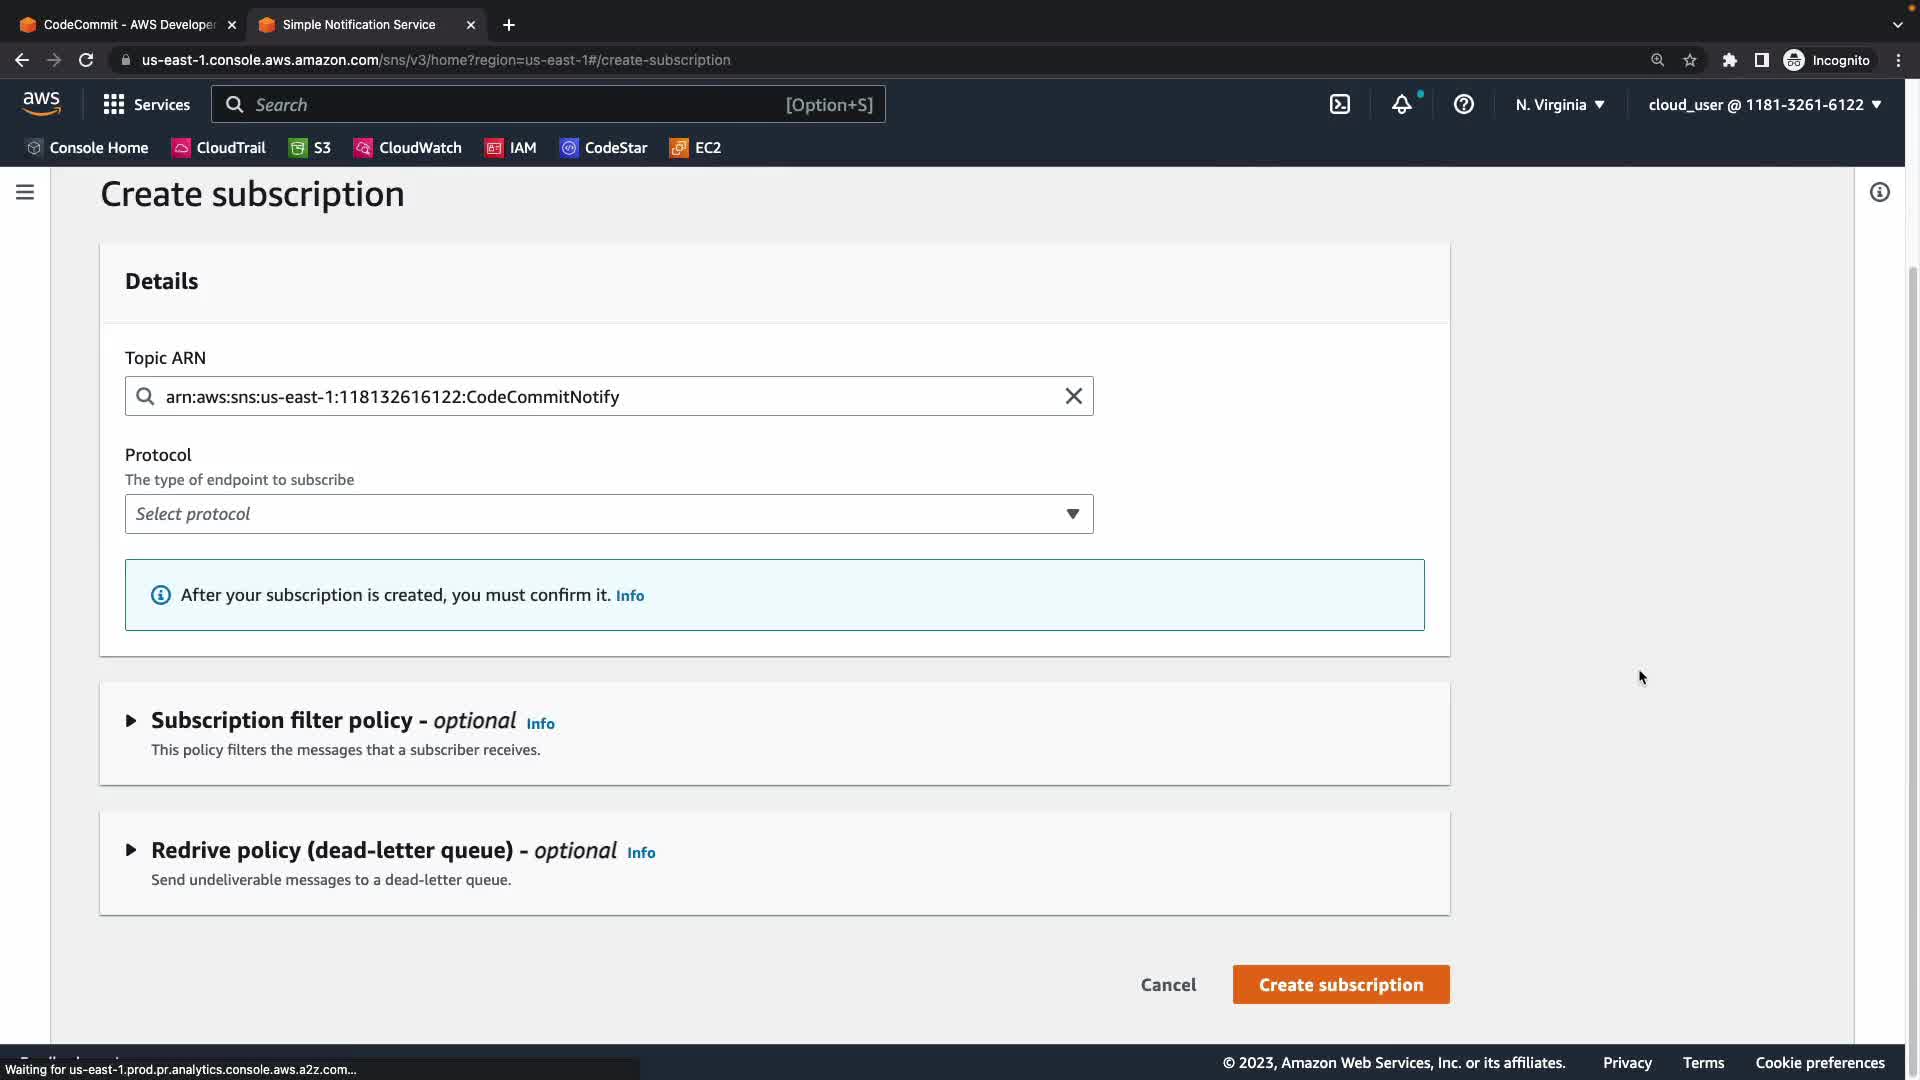The width and height of the screenshot is (1920, 1080).
Task: Click the AWS logo home icon
Action: coord(42,104)
